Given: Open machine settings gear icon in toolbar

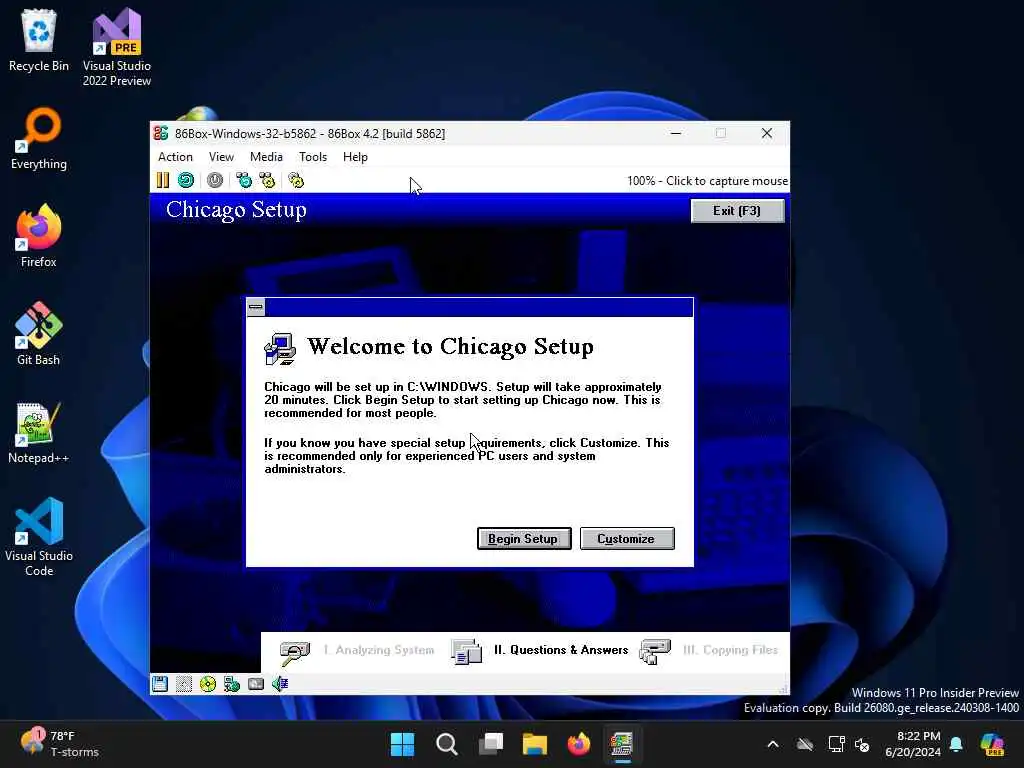Looking at the screenshot, I should click(296, 180).
